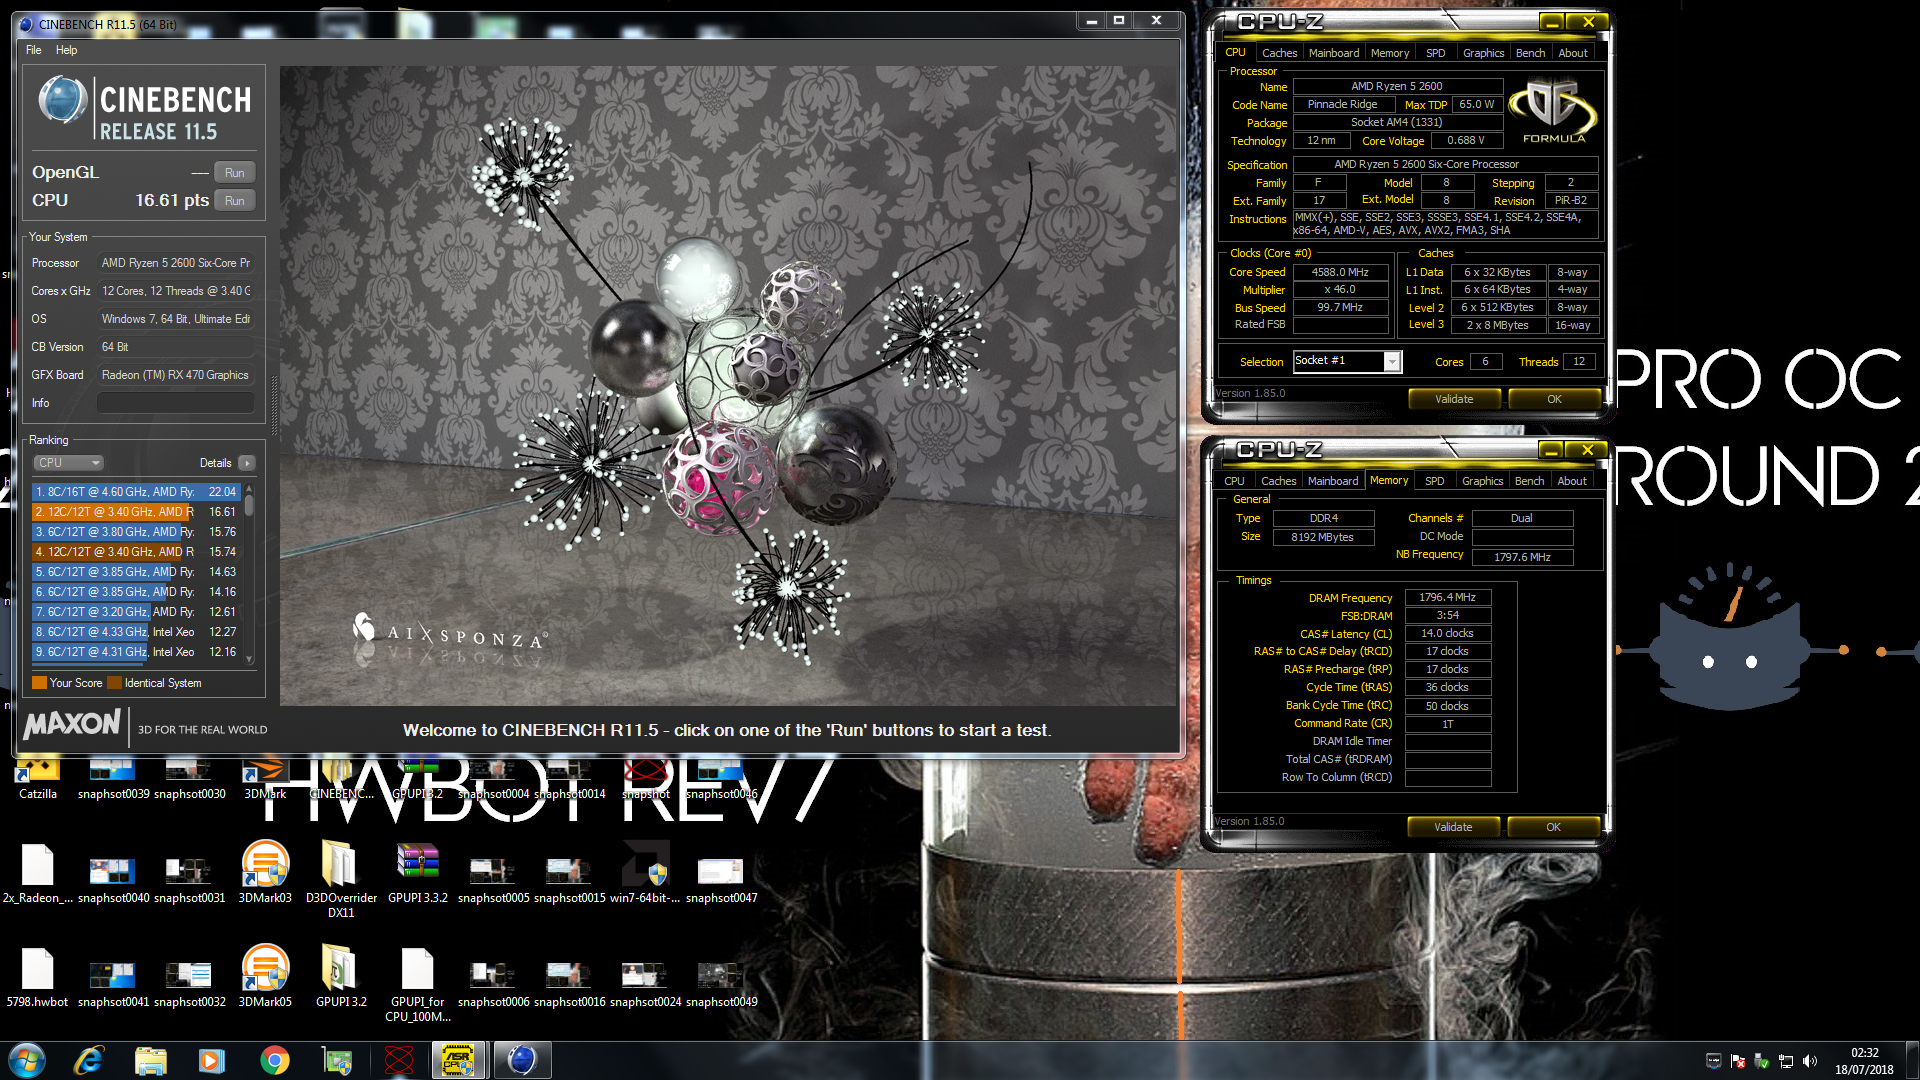Select the win7-64bit AMD installer icon
The height and width of the screenshot is (1080, 1920).
click(x=645, y=873)
